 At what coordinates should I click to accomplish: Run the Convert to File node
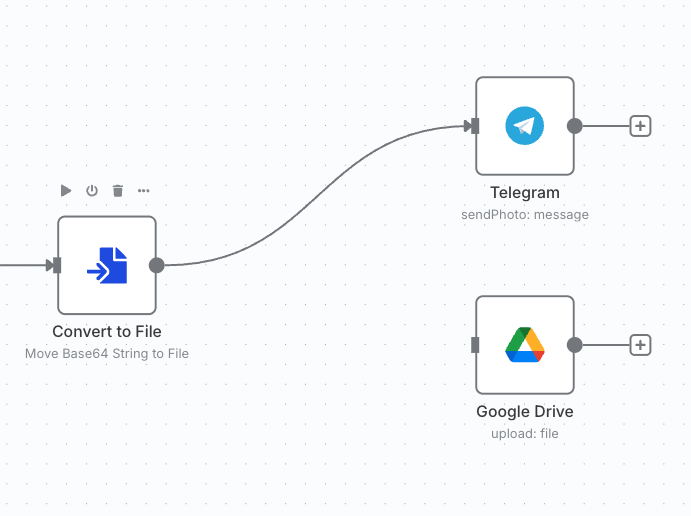pyautogui.click(x=66, y=191)
